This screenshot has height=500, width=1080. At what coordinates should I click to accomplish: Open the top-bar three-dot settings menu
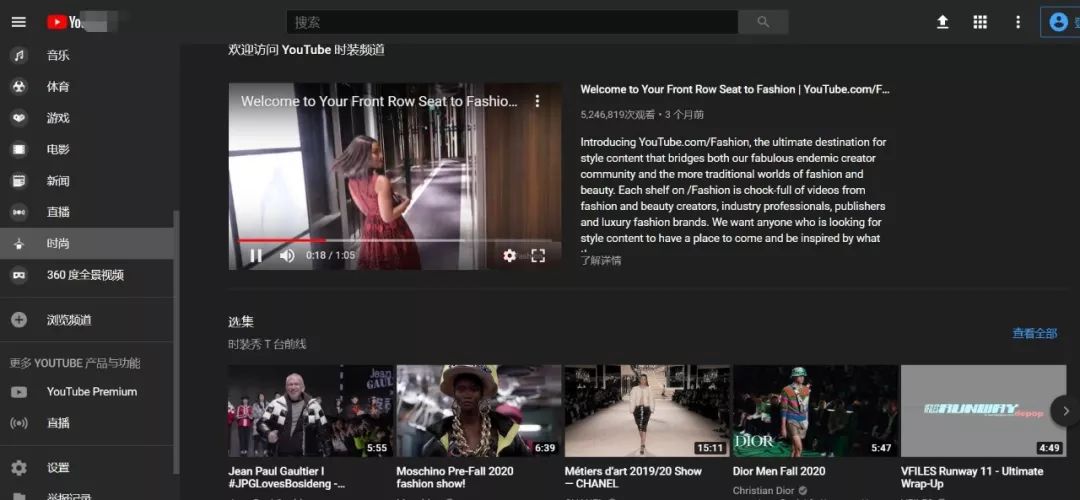pos(1018,22)
